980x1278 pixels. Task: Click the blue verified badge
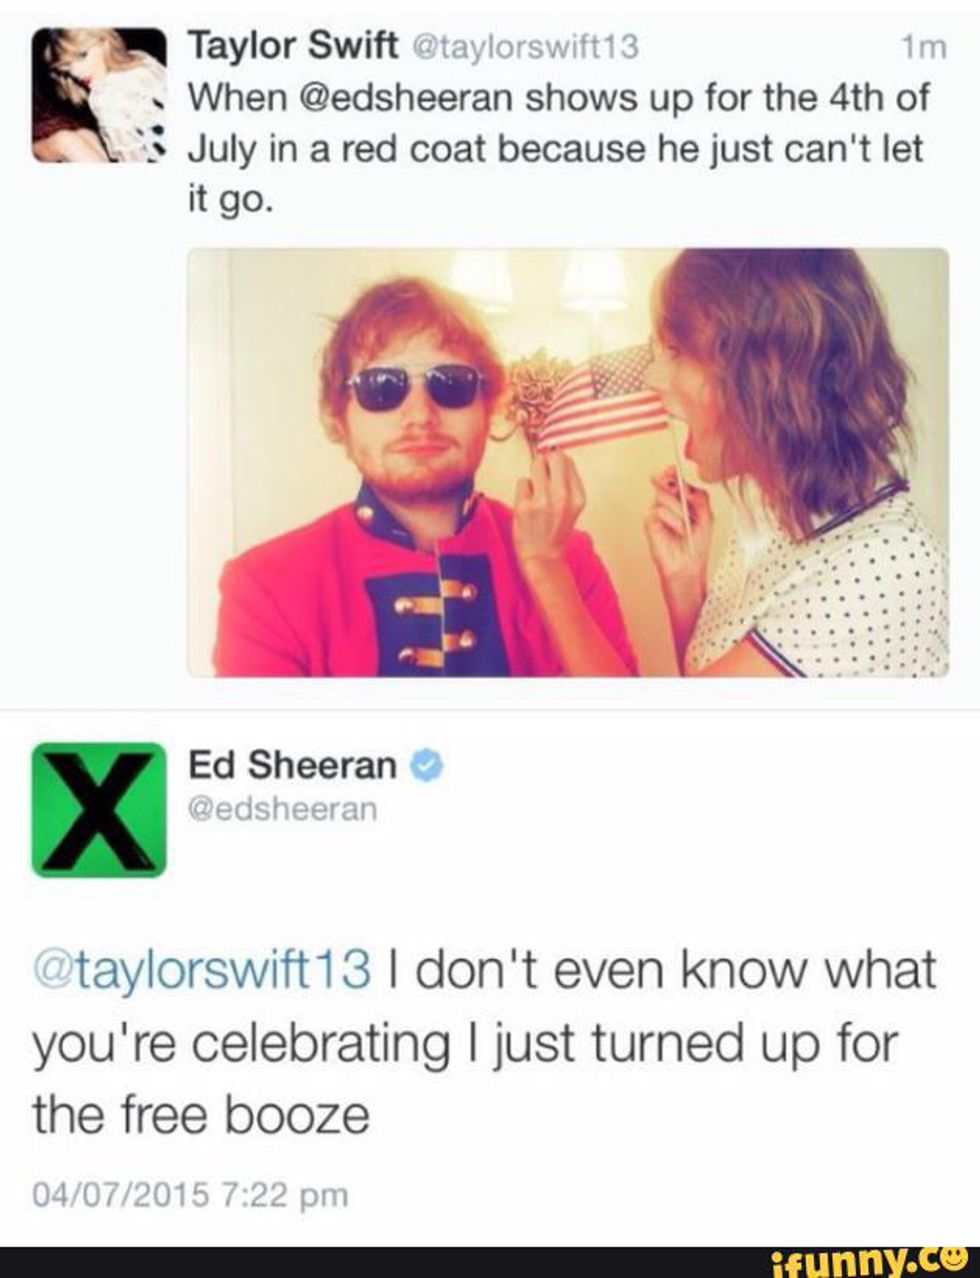point(427,766)
